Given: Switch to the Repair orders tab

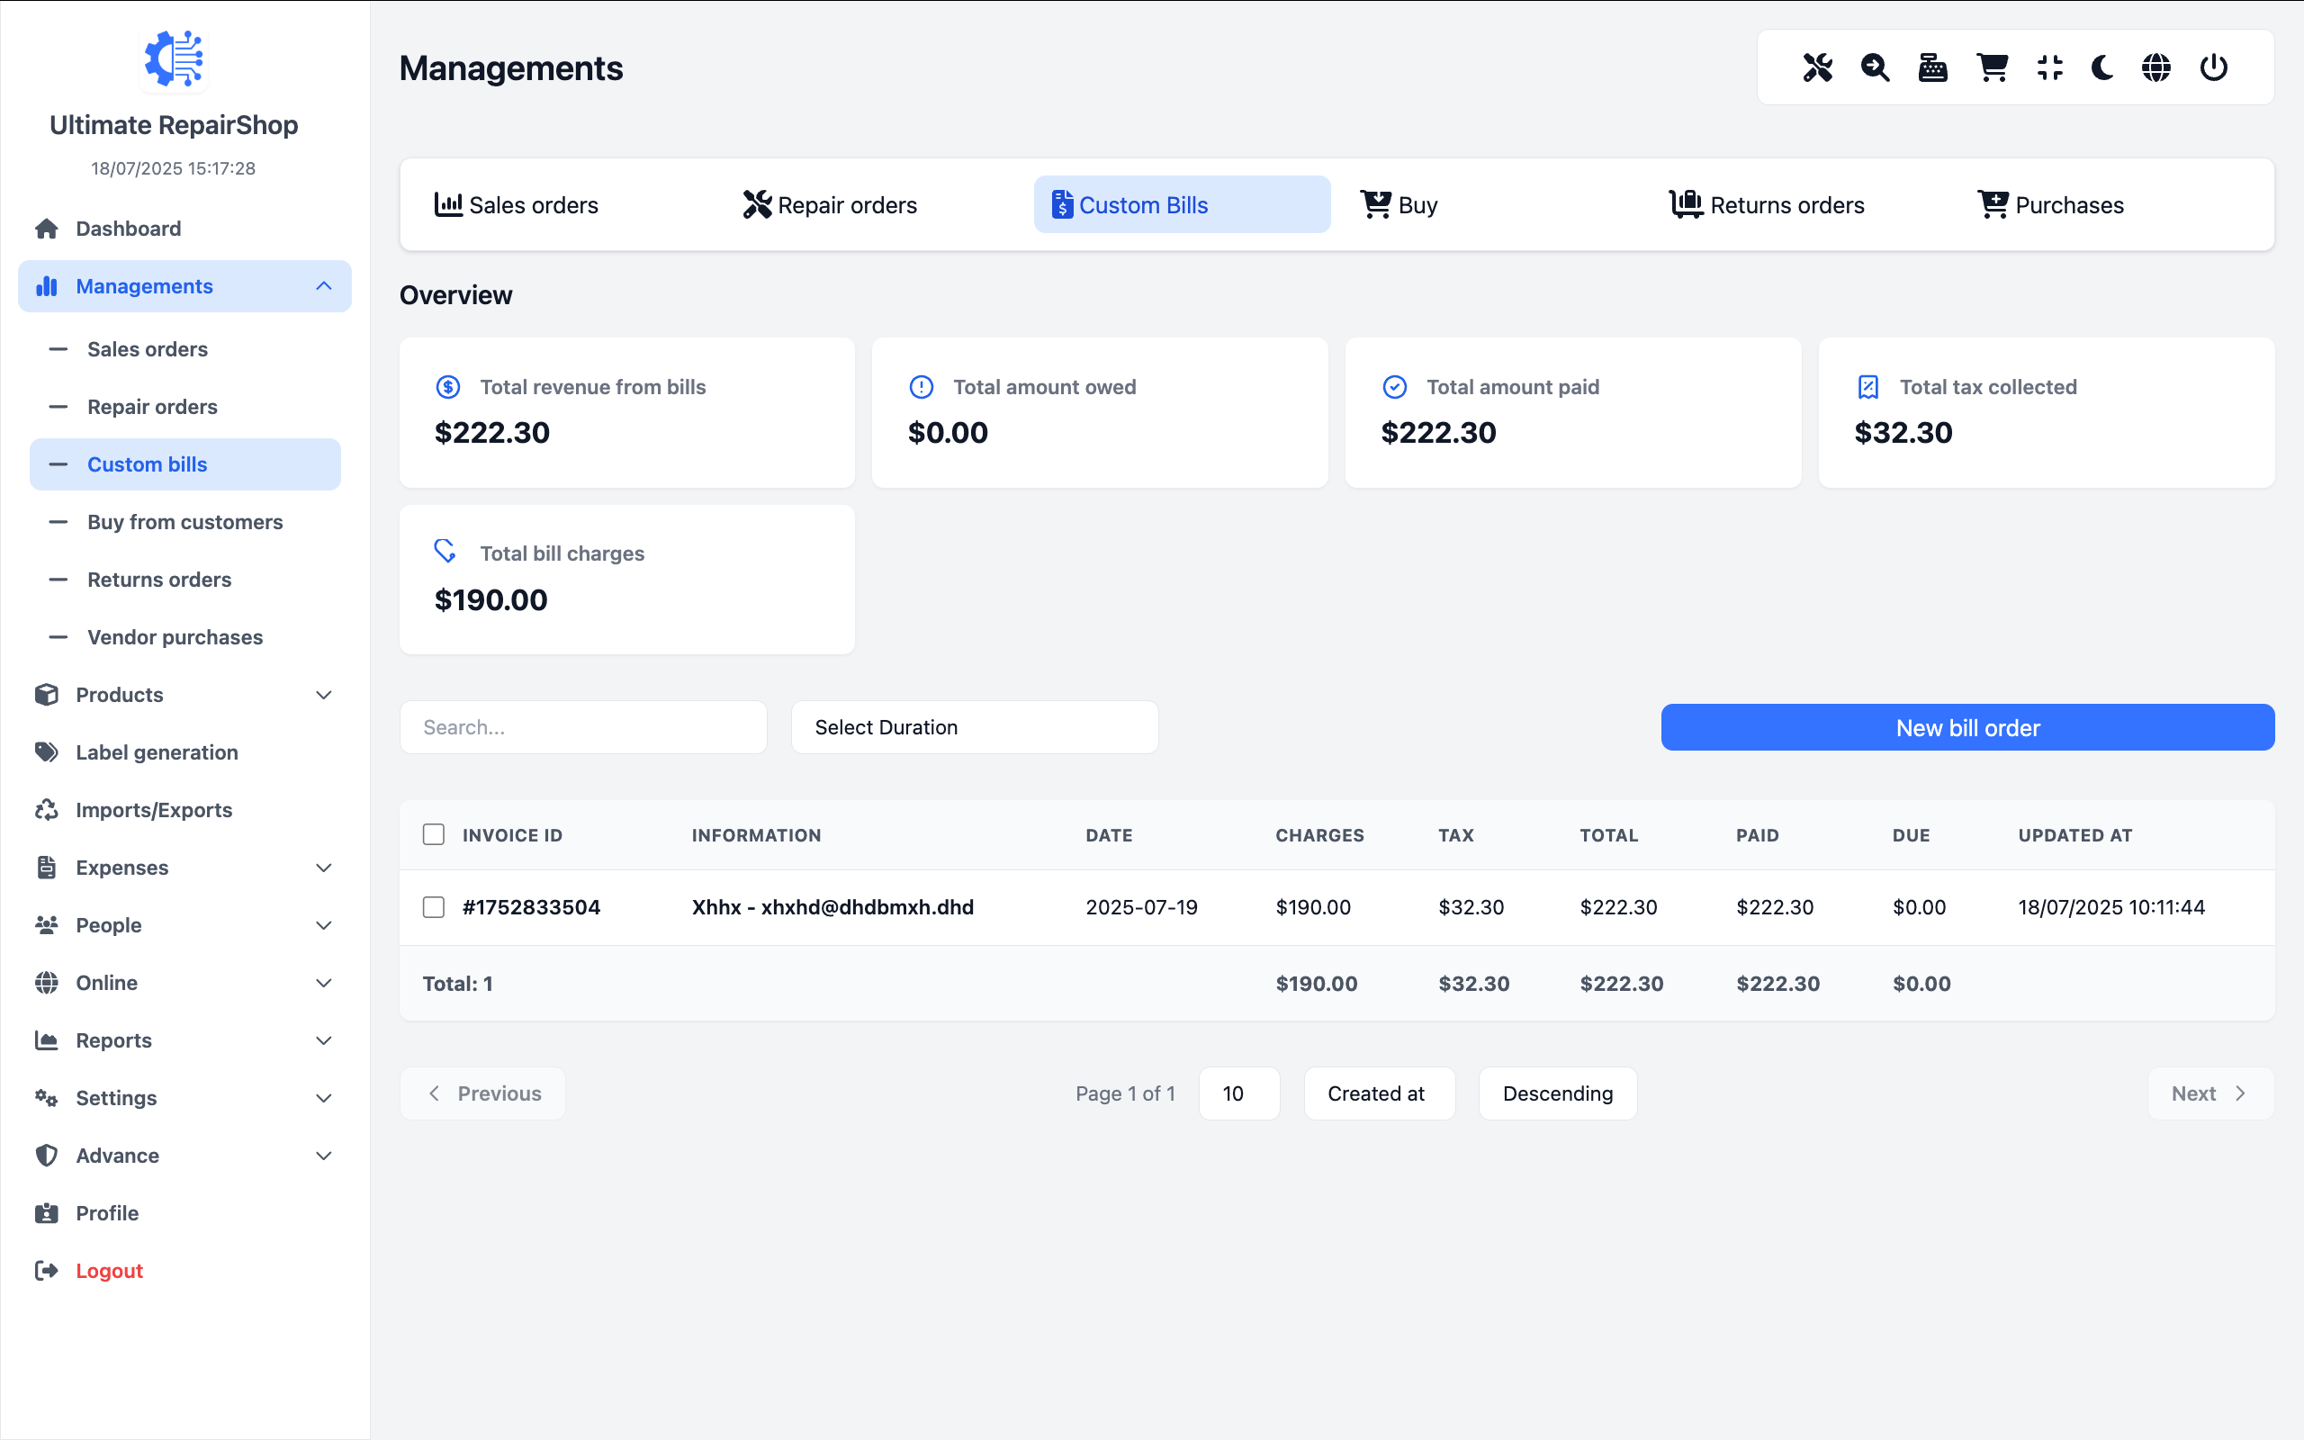Looking at the screenshot, I should click(830, 205).
